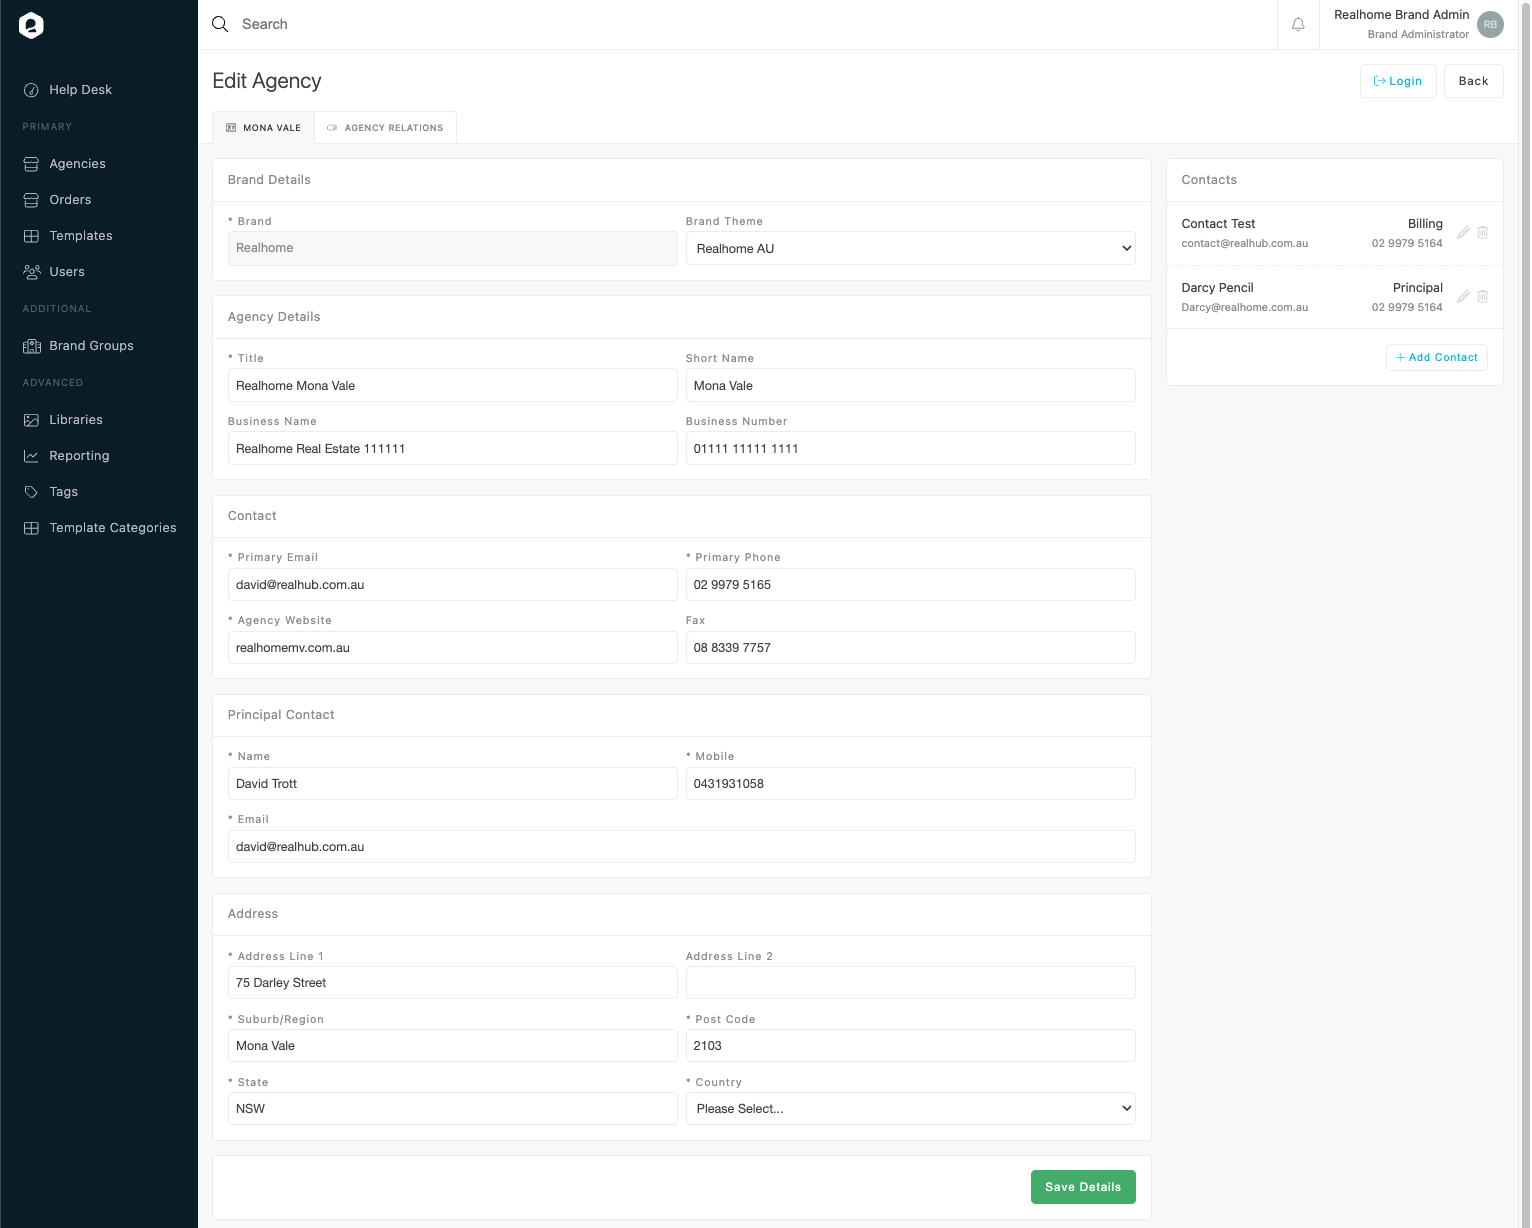Click the Principal Contact Name field
The image size is (1532, 1228).
coord(452,784)
